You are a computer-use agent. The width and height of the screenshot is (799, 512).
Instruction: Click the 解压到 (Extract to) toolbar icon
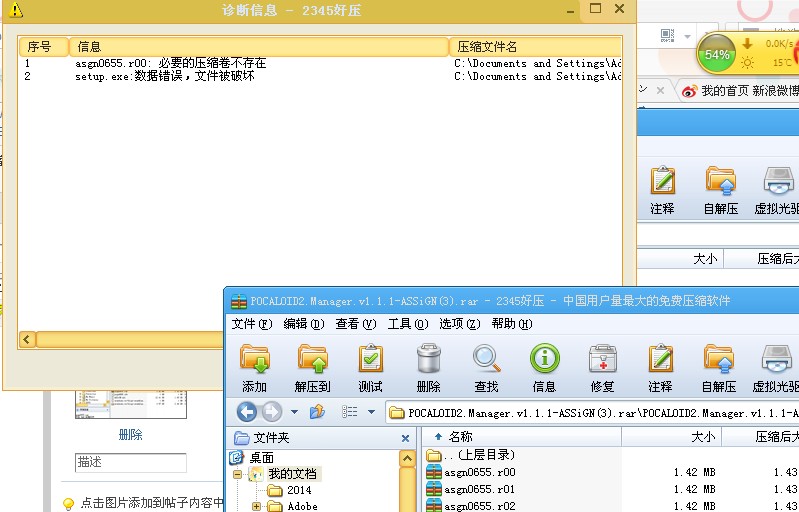tap(312, 368)
